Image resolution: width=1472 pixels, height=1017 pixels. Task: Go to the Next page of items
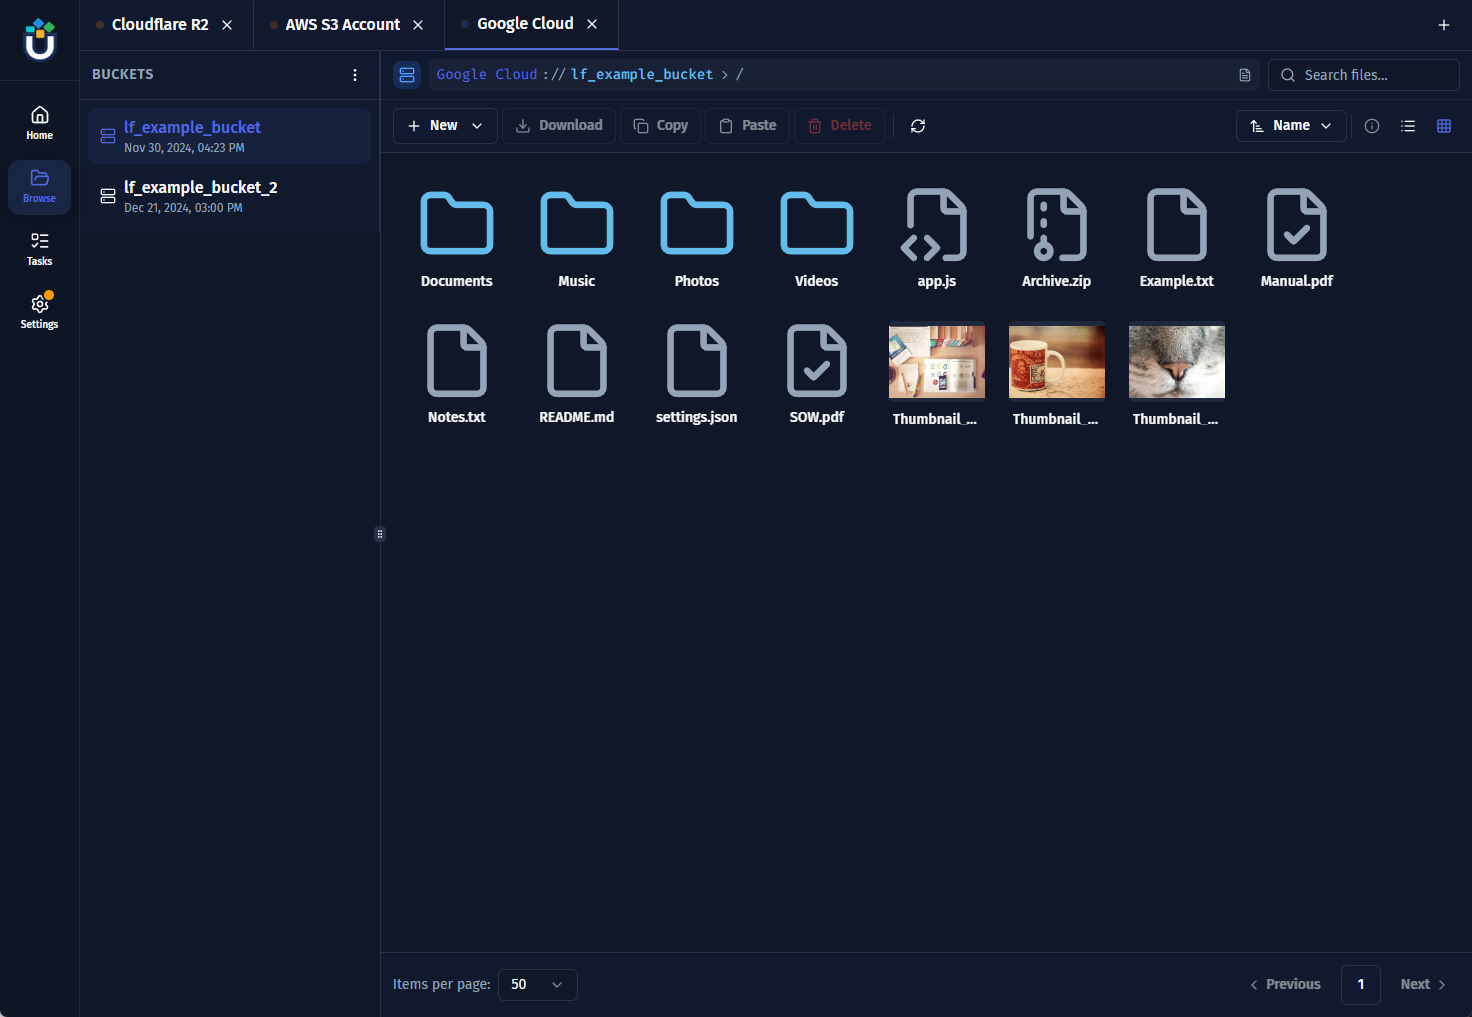coord(1421,984)
